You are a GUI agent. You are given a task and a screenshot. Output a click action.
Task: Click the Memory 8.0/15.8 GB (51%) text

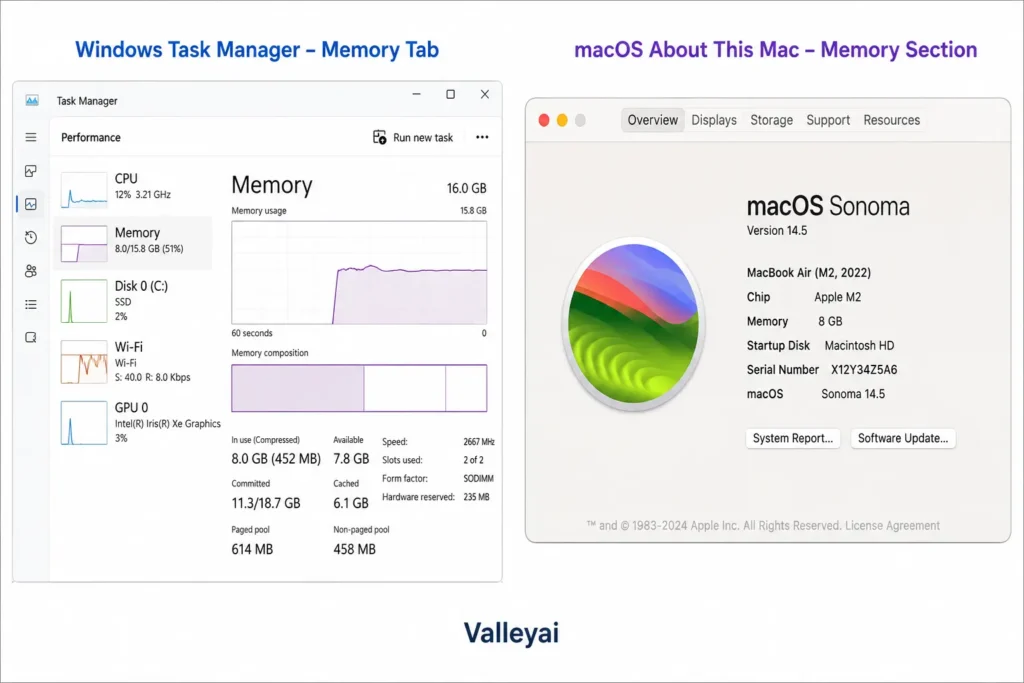point(149,249)
